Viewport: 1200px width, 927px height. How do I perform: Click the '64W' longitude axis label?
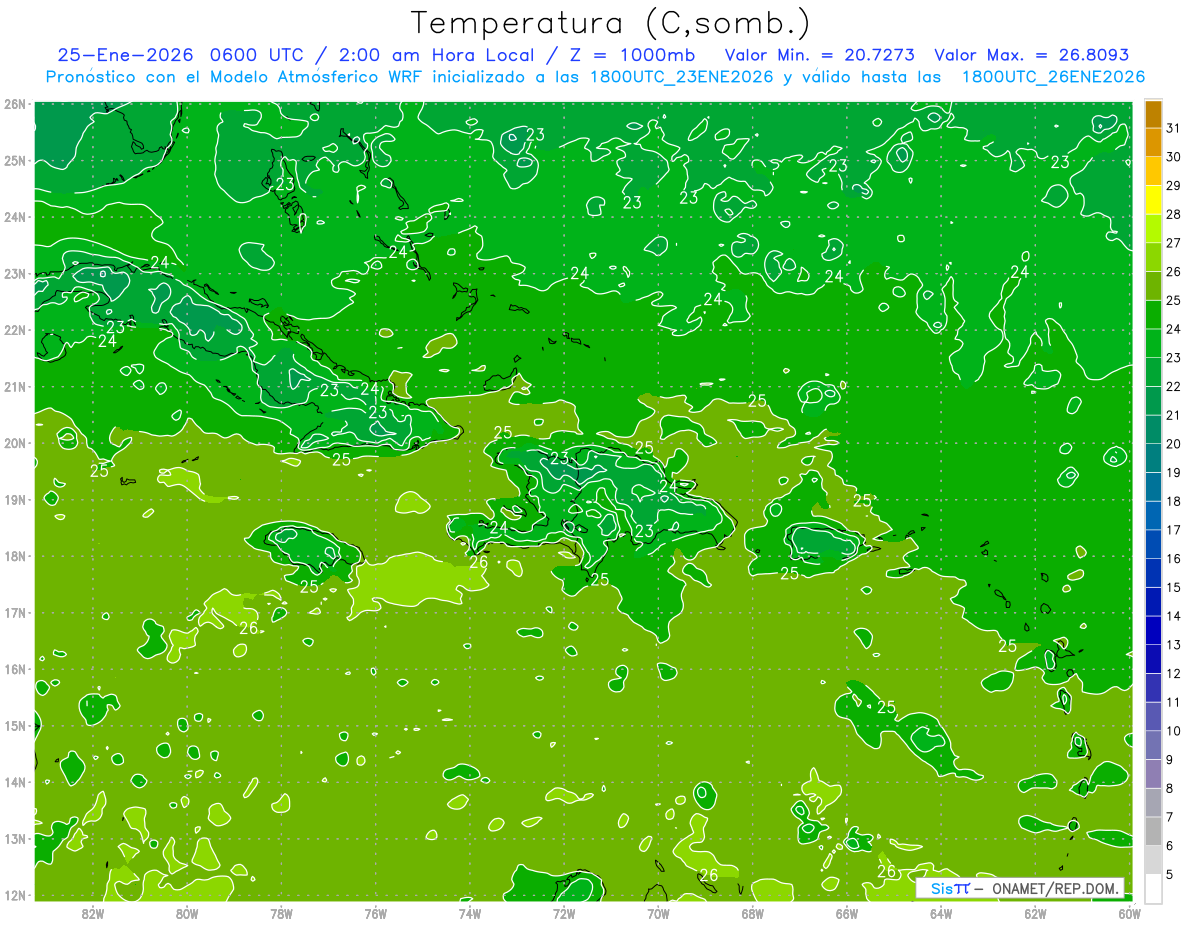941,913
